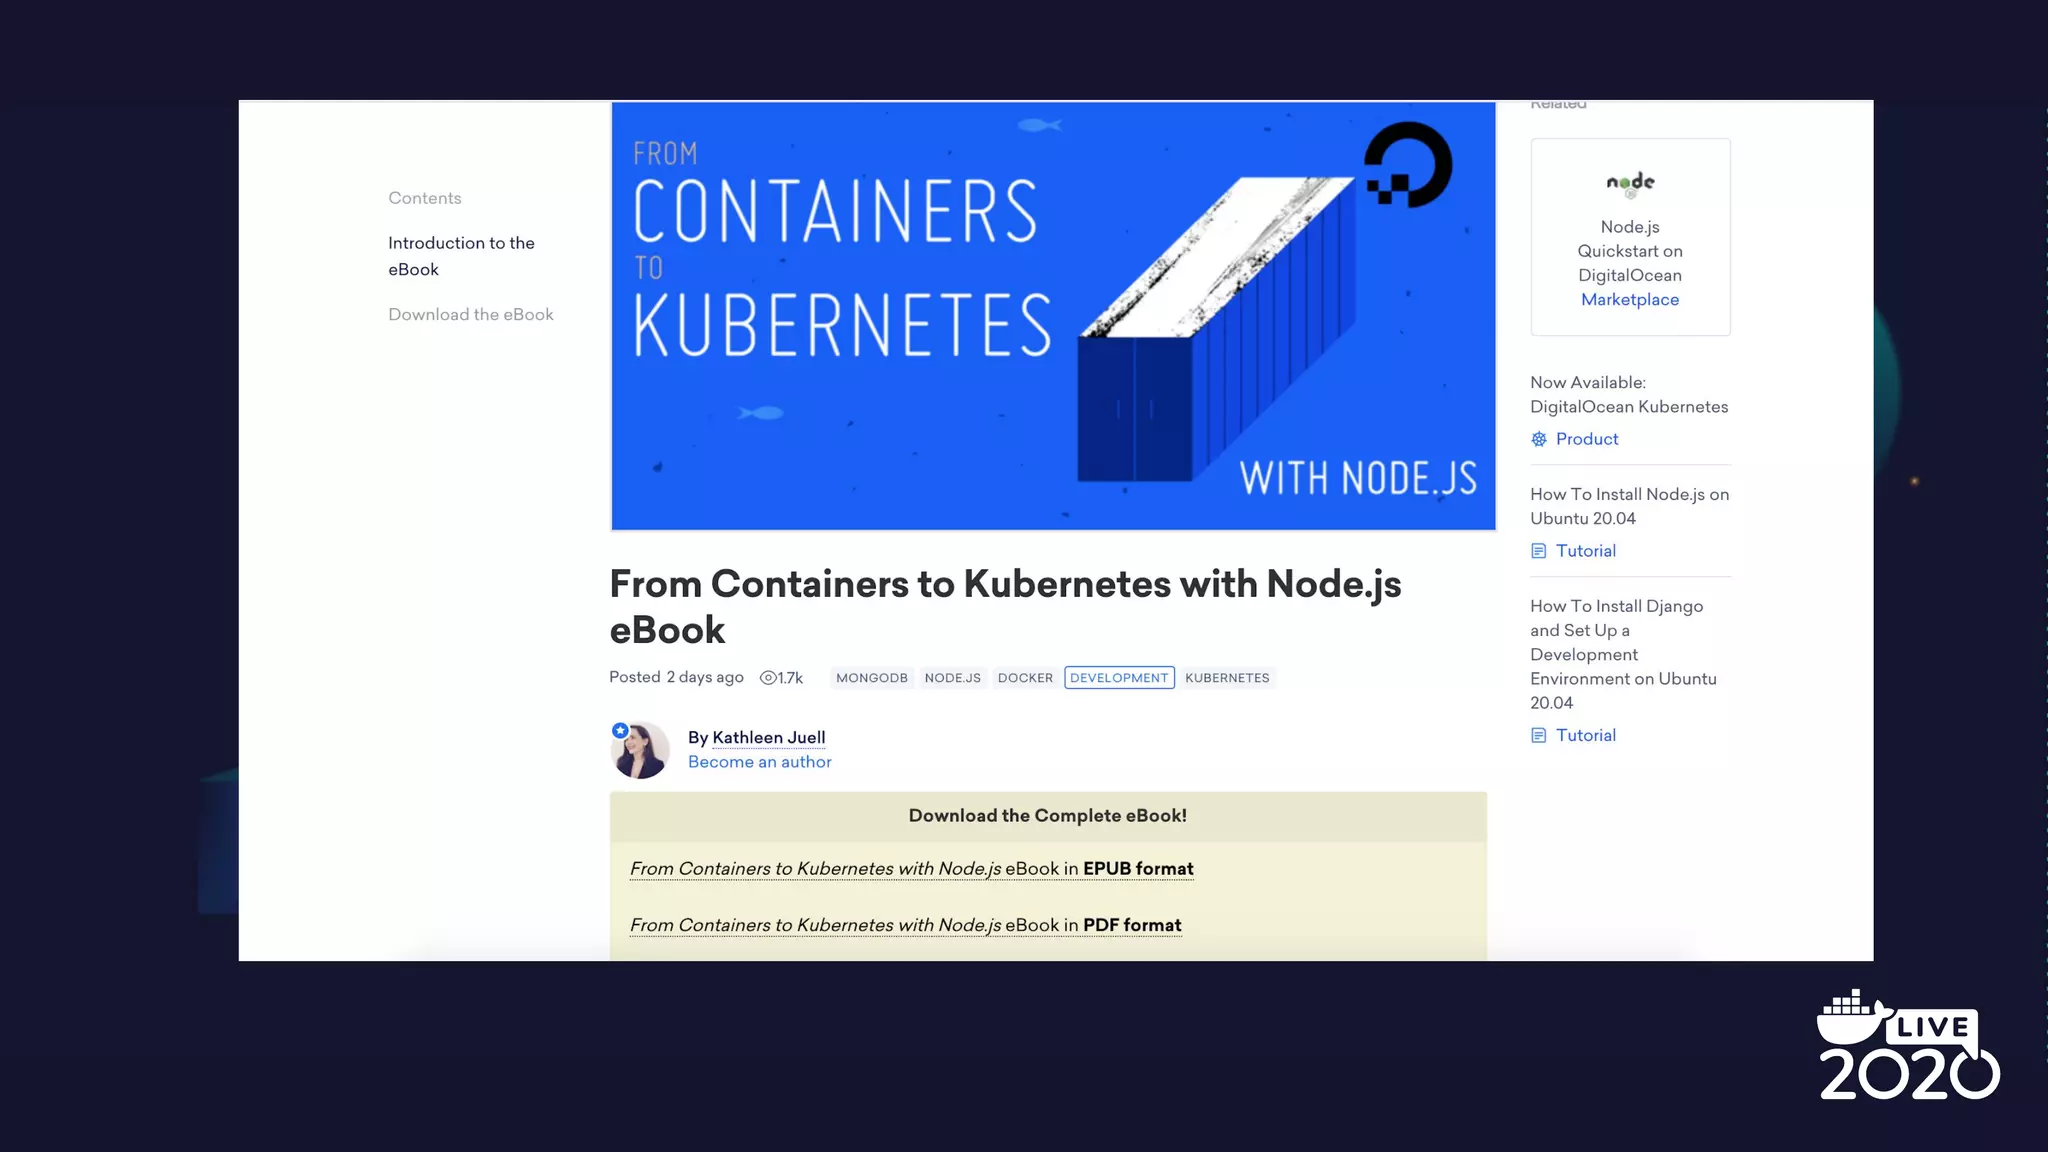This screenshot has height=1152, width=2048.
Task: Click the Node.js logo in Related card
Action: 1630,183
